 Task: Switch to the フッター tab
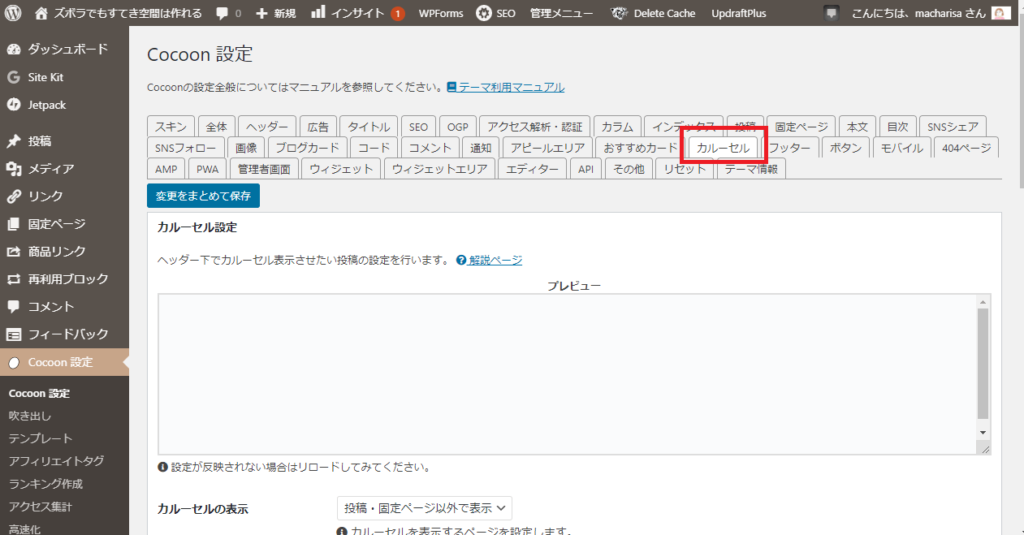coord(790,148)
